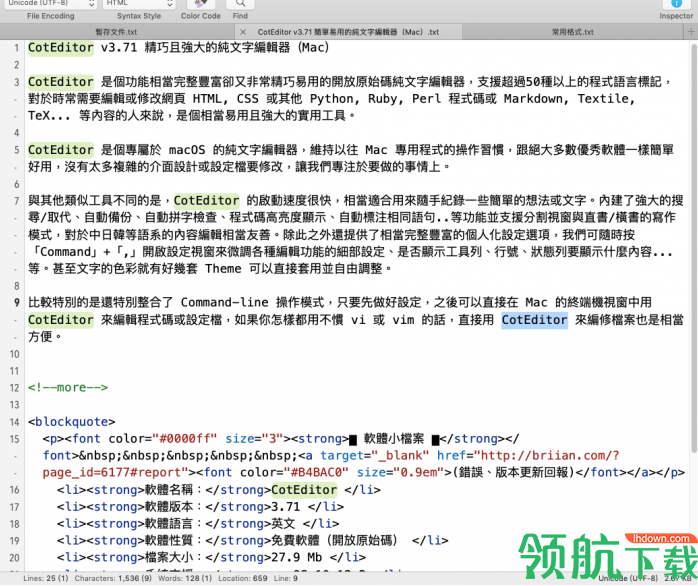This screenshot has width=698, height=586.
Task: Click the highlighted CotEditor in line 16
Action: [x=304, y=490]
